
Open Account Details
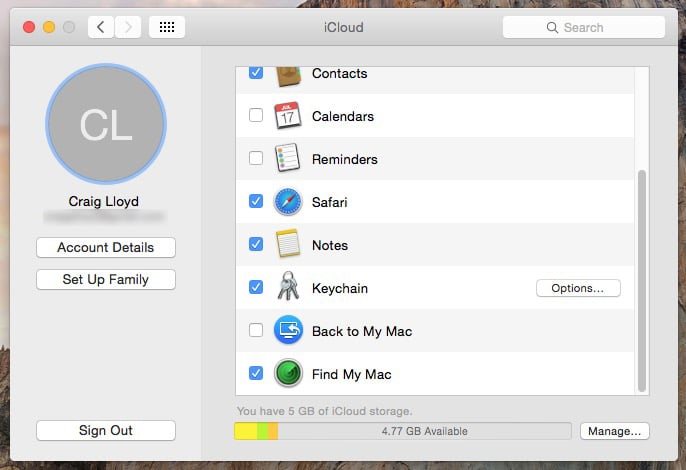(x=106, y=248)
